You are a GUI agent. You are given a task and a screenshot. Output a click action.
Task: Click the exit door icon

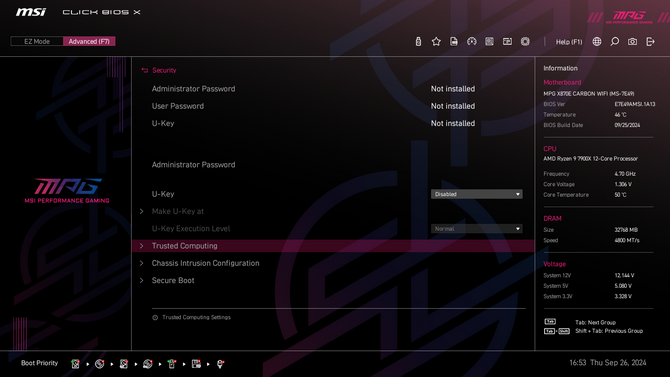pyautogui.click(x=650, y=41)
